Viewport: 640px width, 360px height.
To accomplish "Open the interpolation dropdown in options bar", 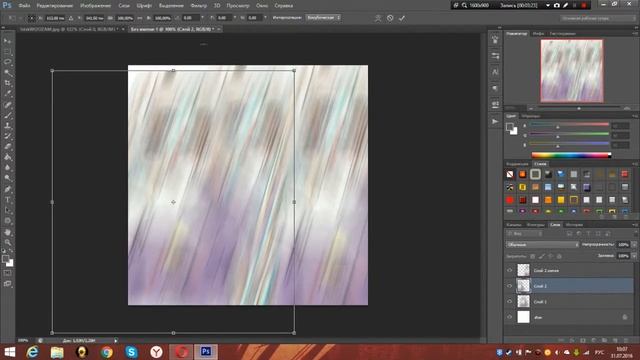I will click(323, 18).
